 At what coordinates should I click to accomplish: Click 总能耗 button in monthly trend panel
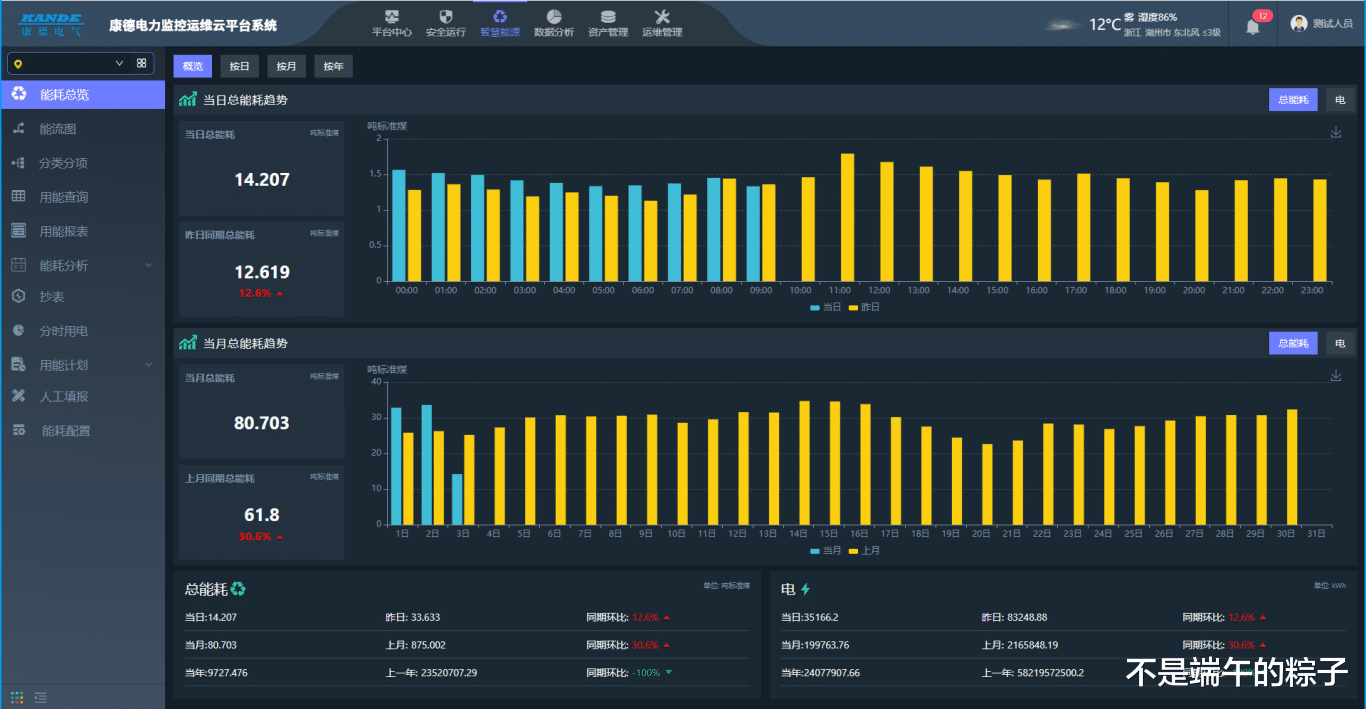[1293, 344]
